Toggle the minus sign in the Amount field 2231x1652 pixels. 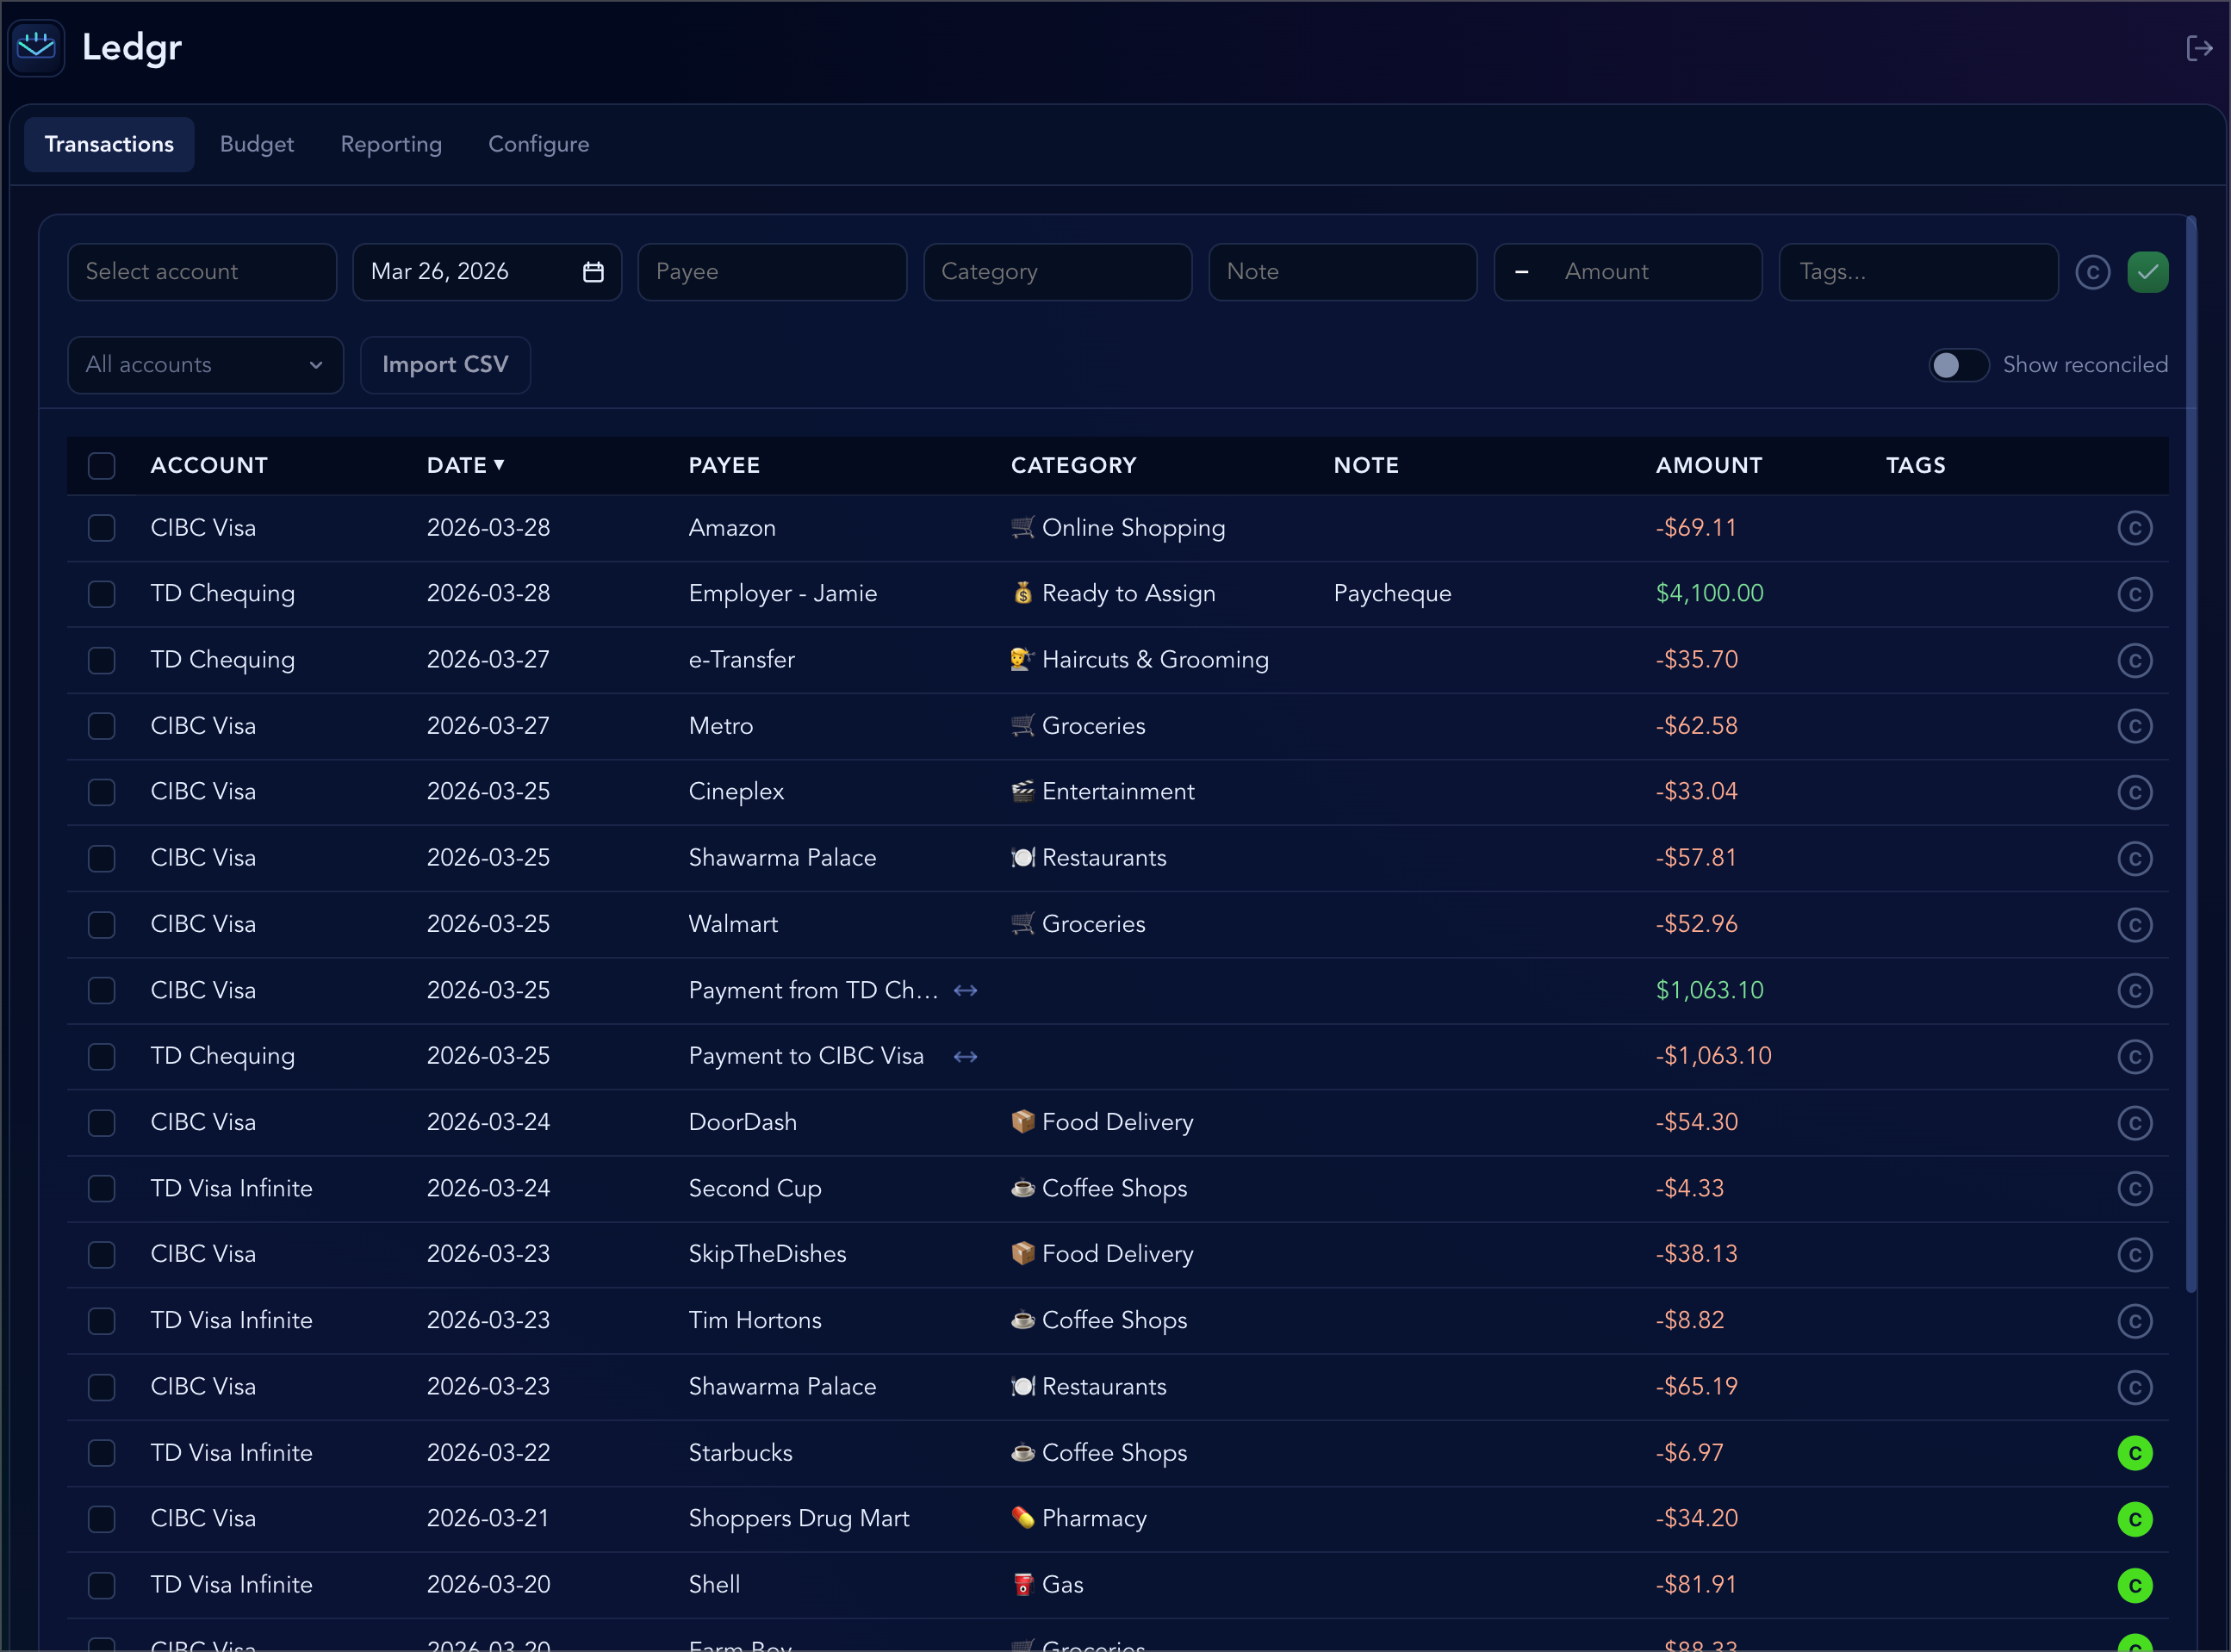click(1522, 271)
